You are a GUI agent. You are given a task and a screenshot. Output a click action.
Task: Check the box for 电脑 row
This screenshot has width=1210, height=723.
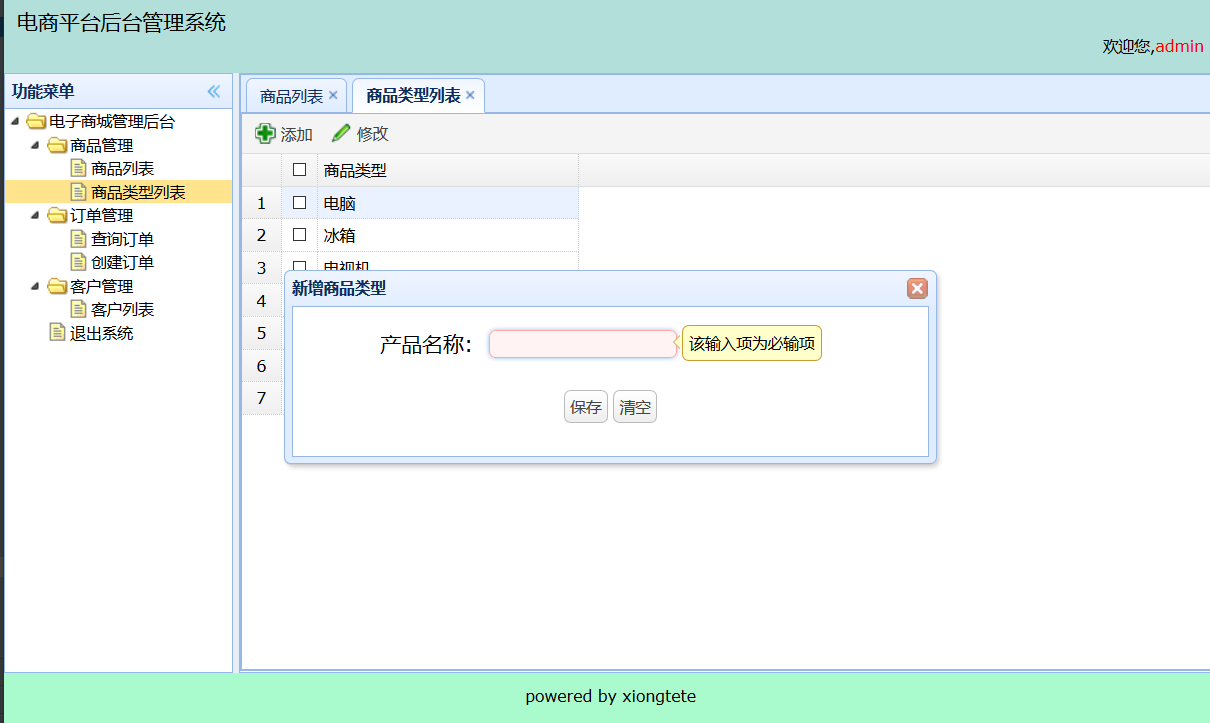[299, 202]
